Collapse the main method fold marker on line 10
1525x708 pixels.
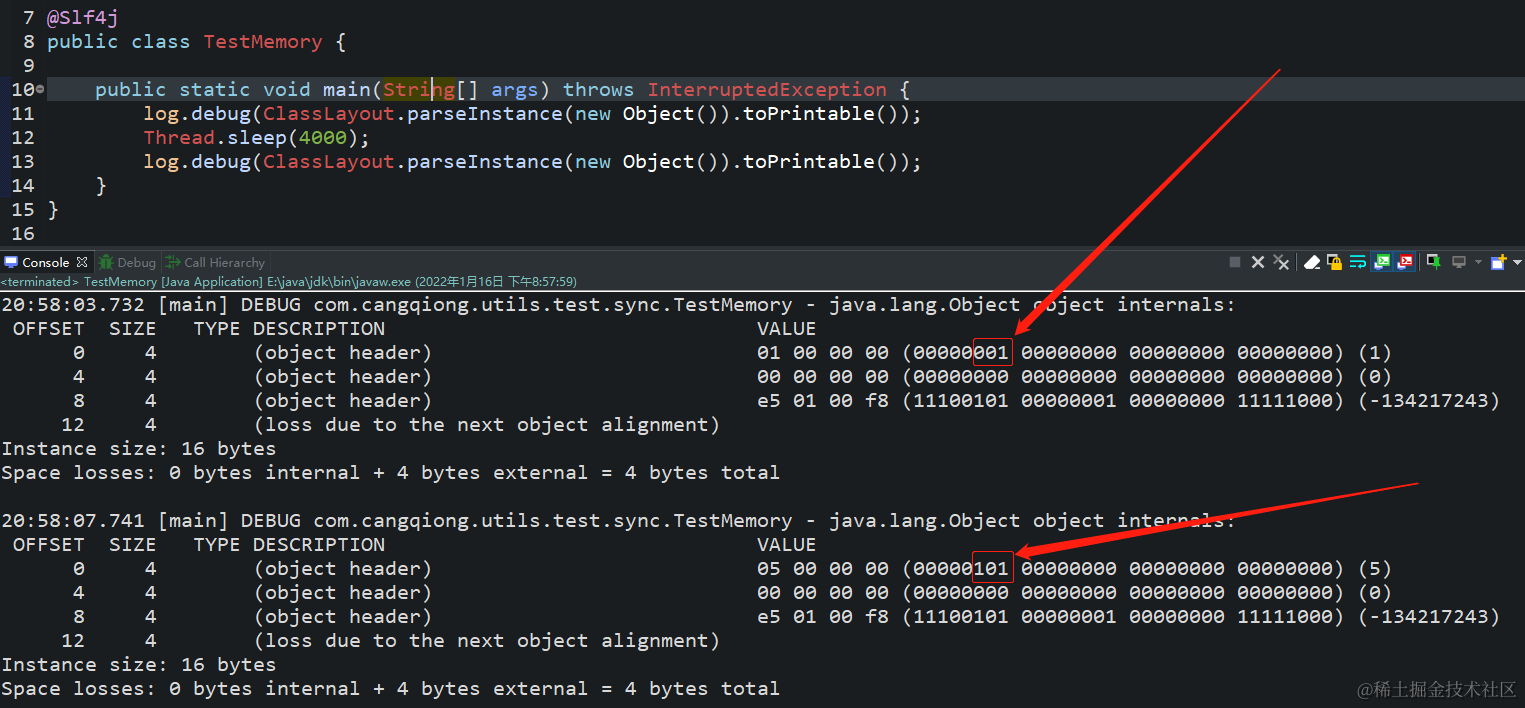[40, 90]
